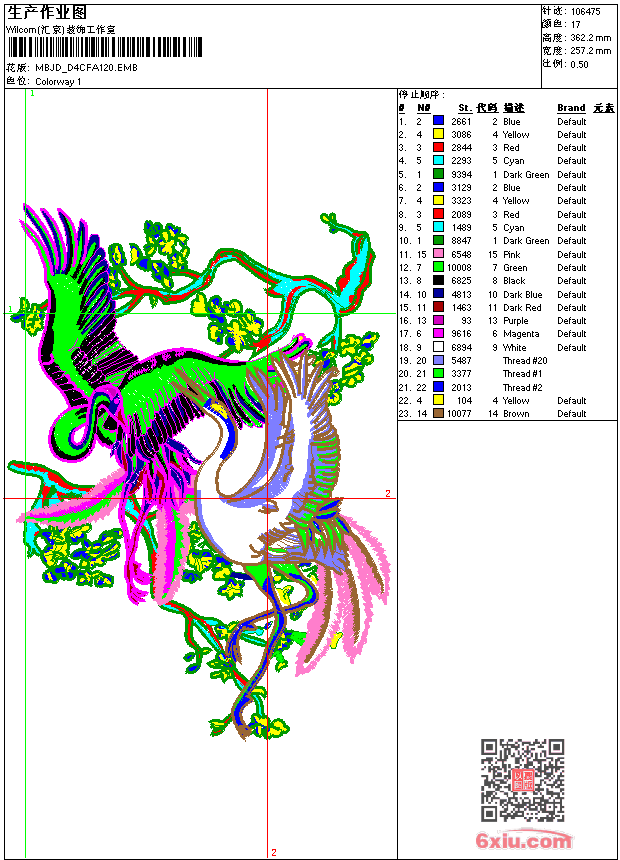The height and width of the screenshot is (860, 620).
Task: Click the QR code image
Action: (522, 780)
